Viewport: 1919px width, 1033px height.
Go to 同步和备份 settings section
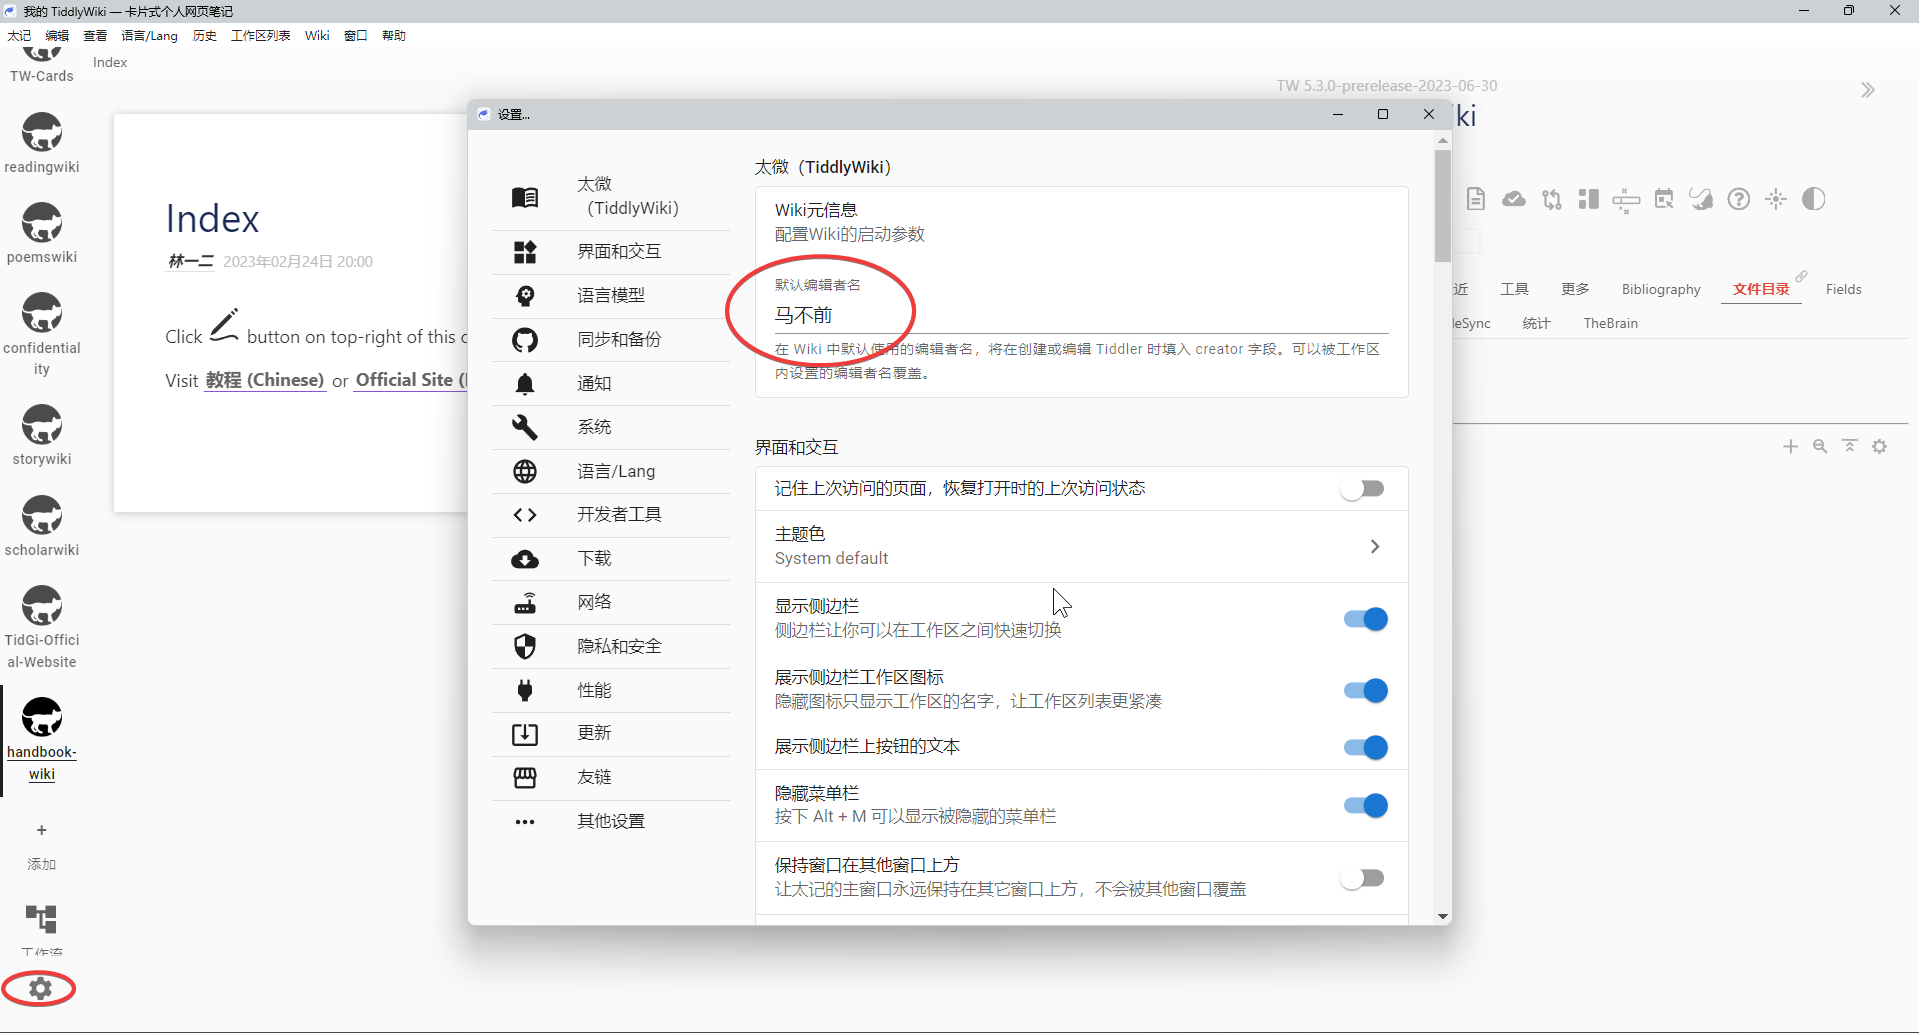point(611,340)
